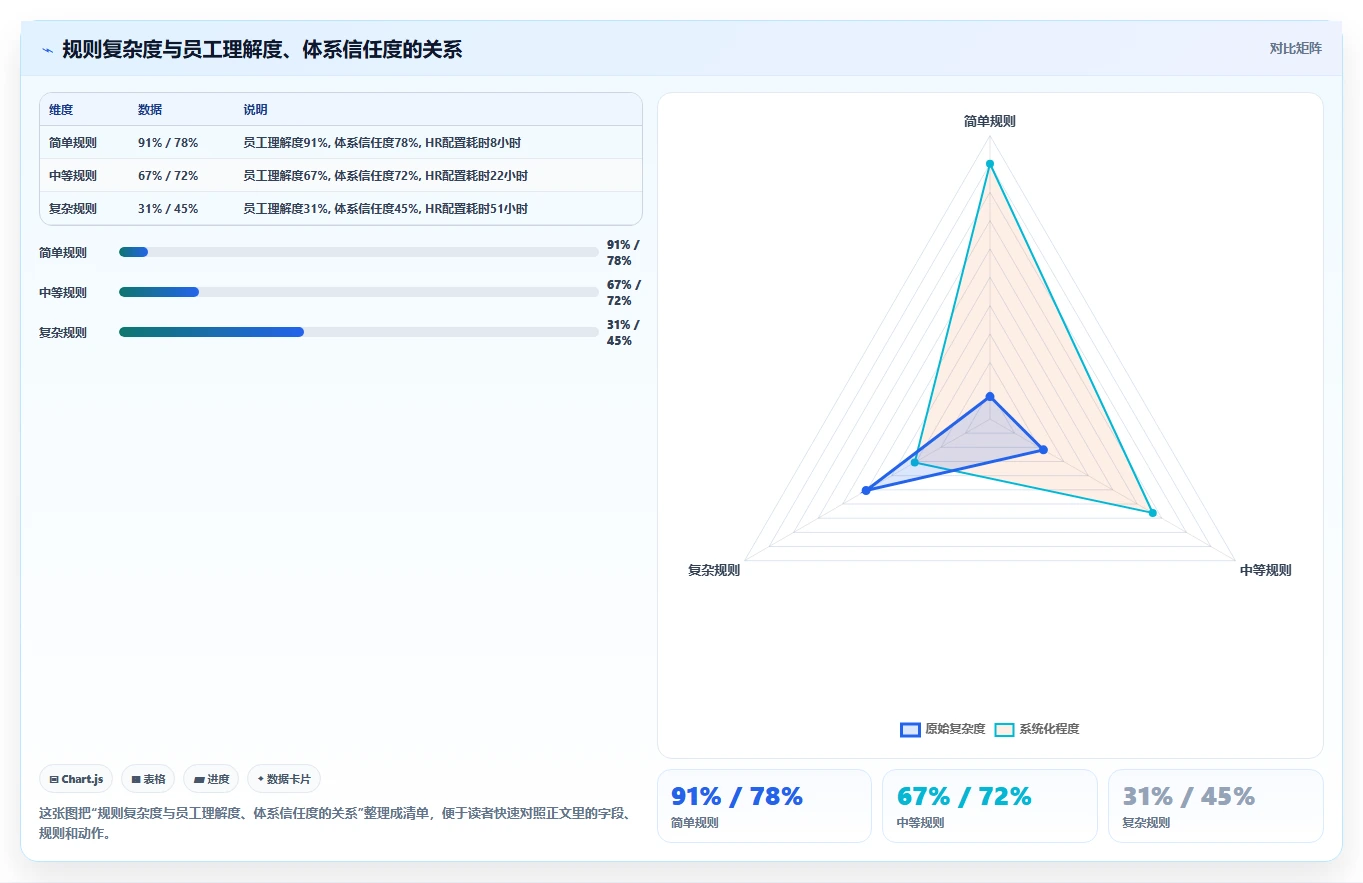Click the blue data point near chart center top
Viewport: 1363px width, 883px height.
pyautogui.click(x=990, y=397)
